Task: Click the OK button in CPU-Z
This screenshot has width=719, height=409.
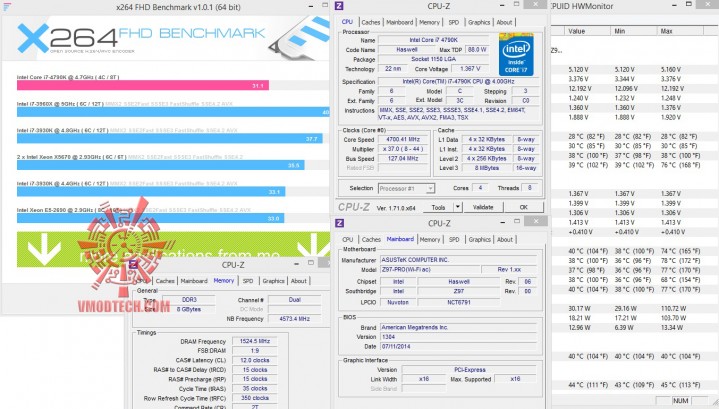Action: point(524,207)
